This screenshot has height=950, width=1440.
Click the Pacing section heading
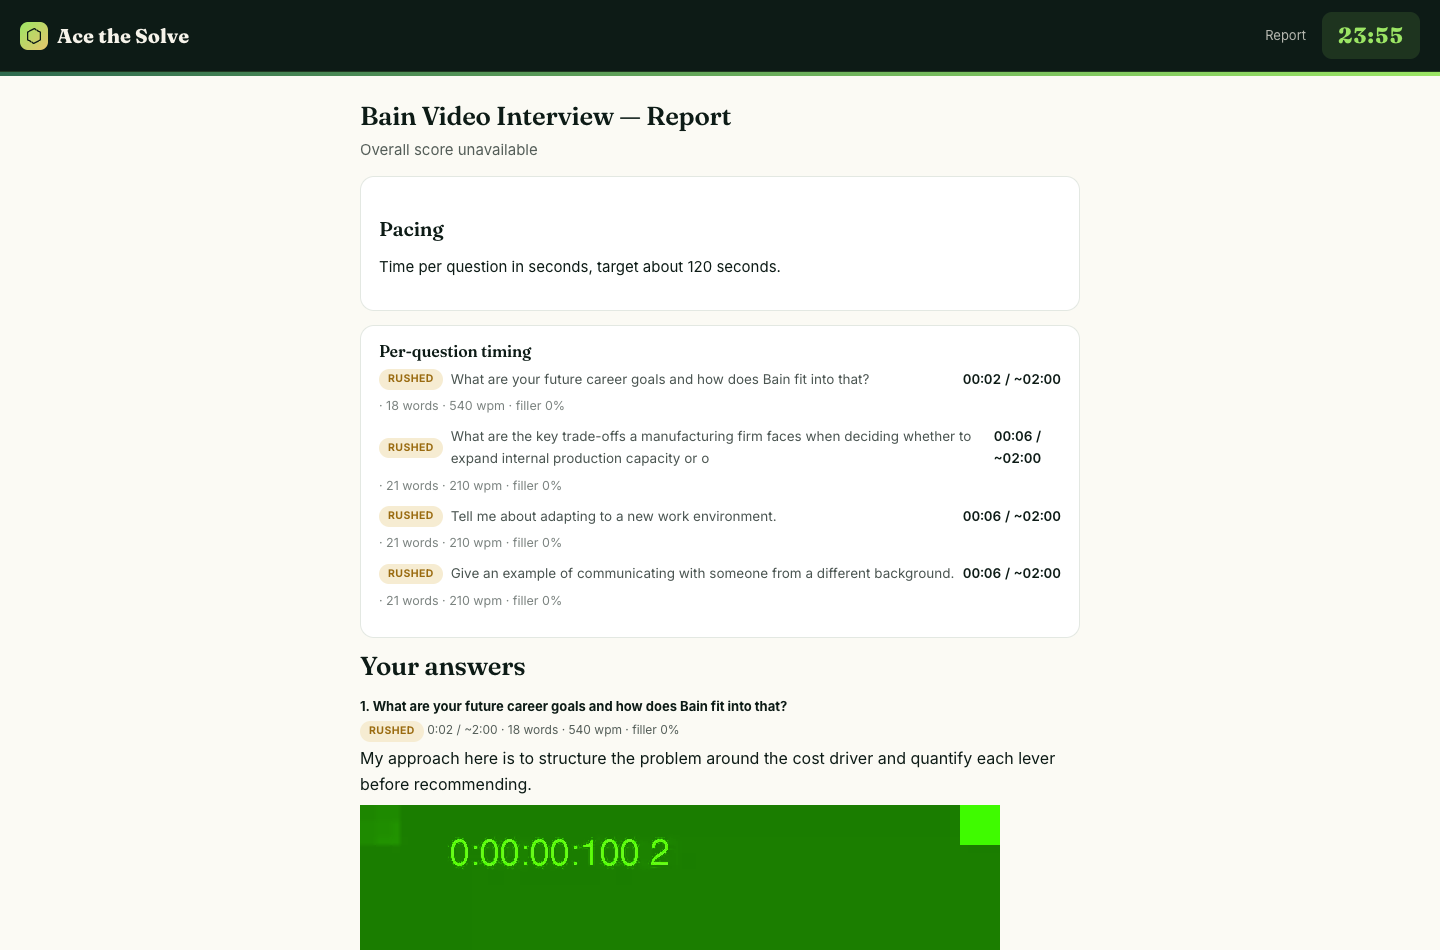(x=411, y=229)
